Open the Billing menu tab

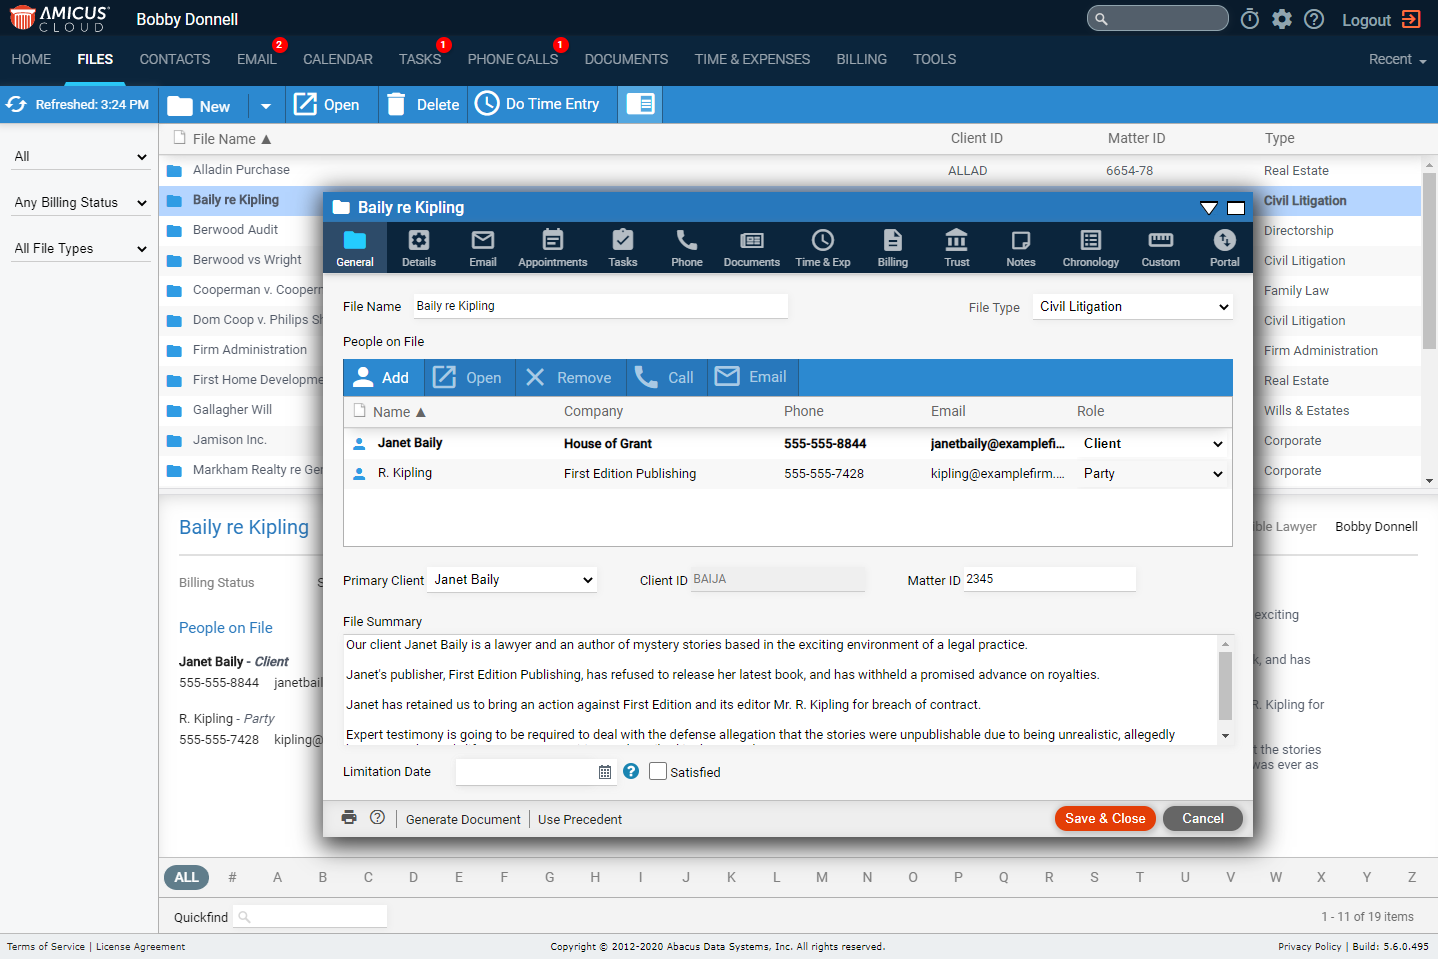point(861,59)
